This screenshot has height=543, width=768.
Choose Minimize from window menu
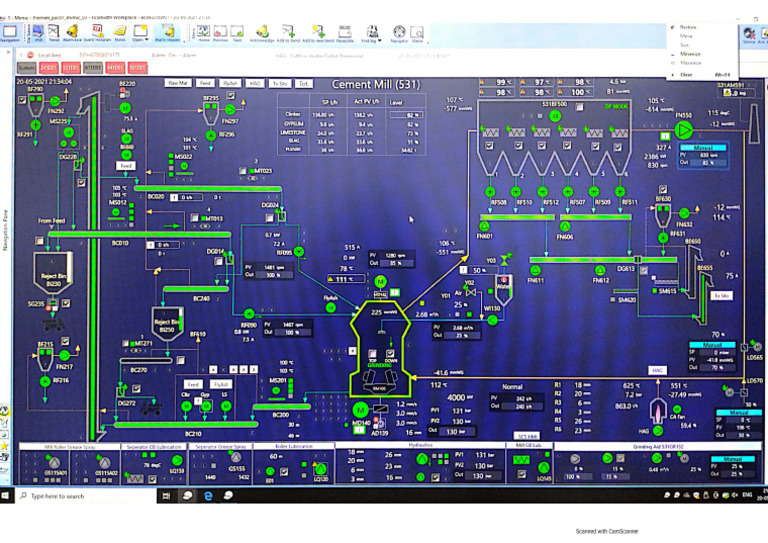690,54
